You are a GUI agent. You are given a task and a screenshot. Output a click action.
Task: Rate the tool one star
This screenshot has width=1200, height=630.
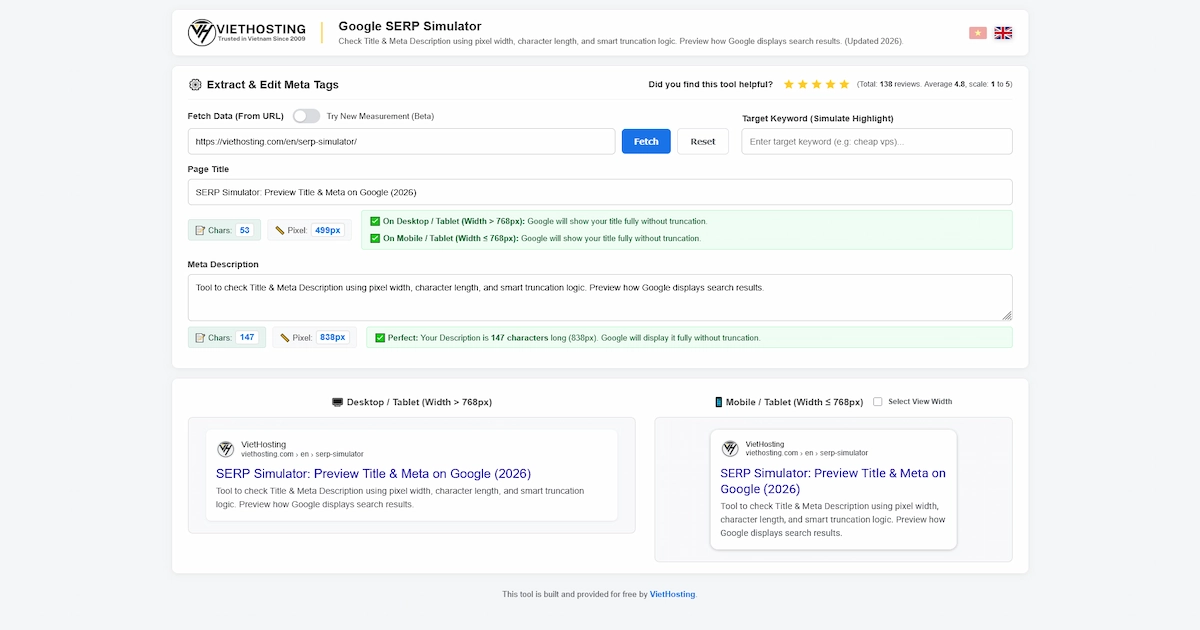(x=789, y=85)
